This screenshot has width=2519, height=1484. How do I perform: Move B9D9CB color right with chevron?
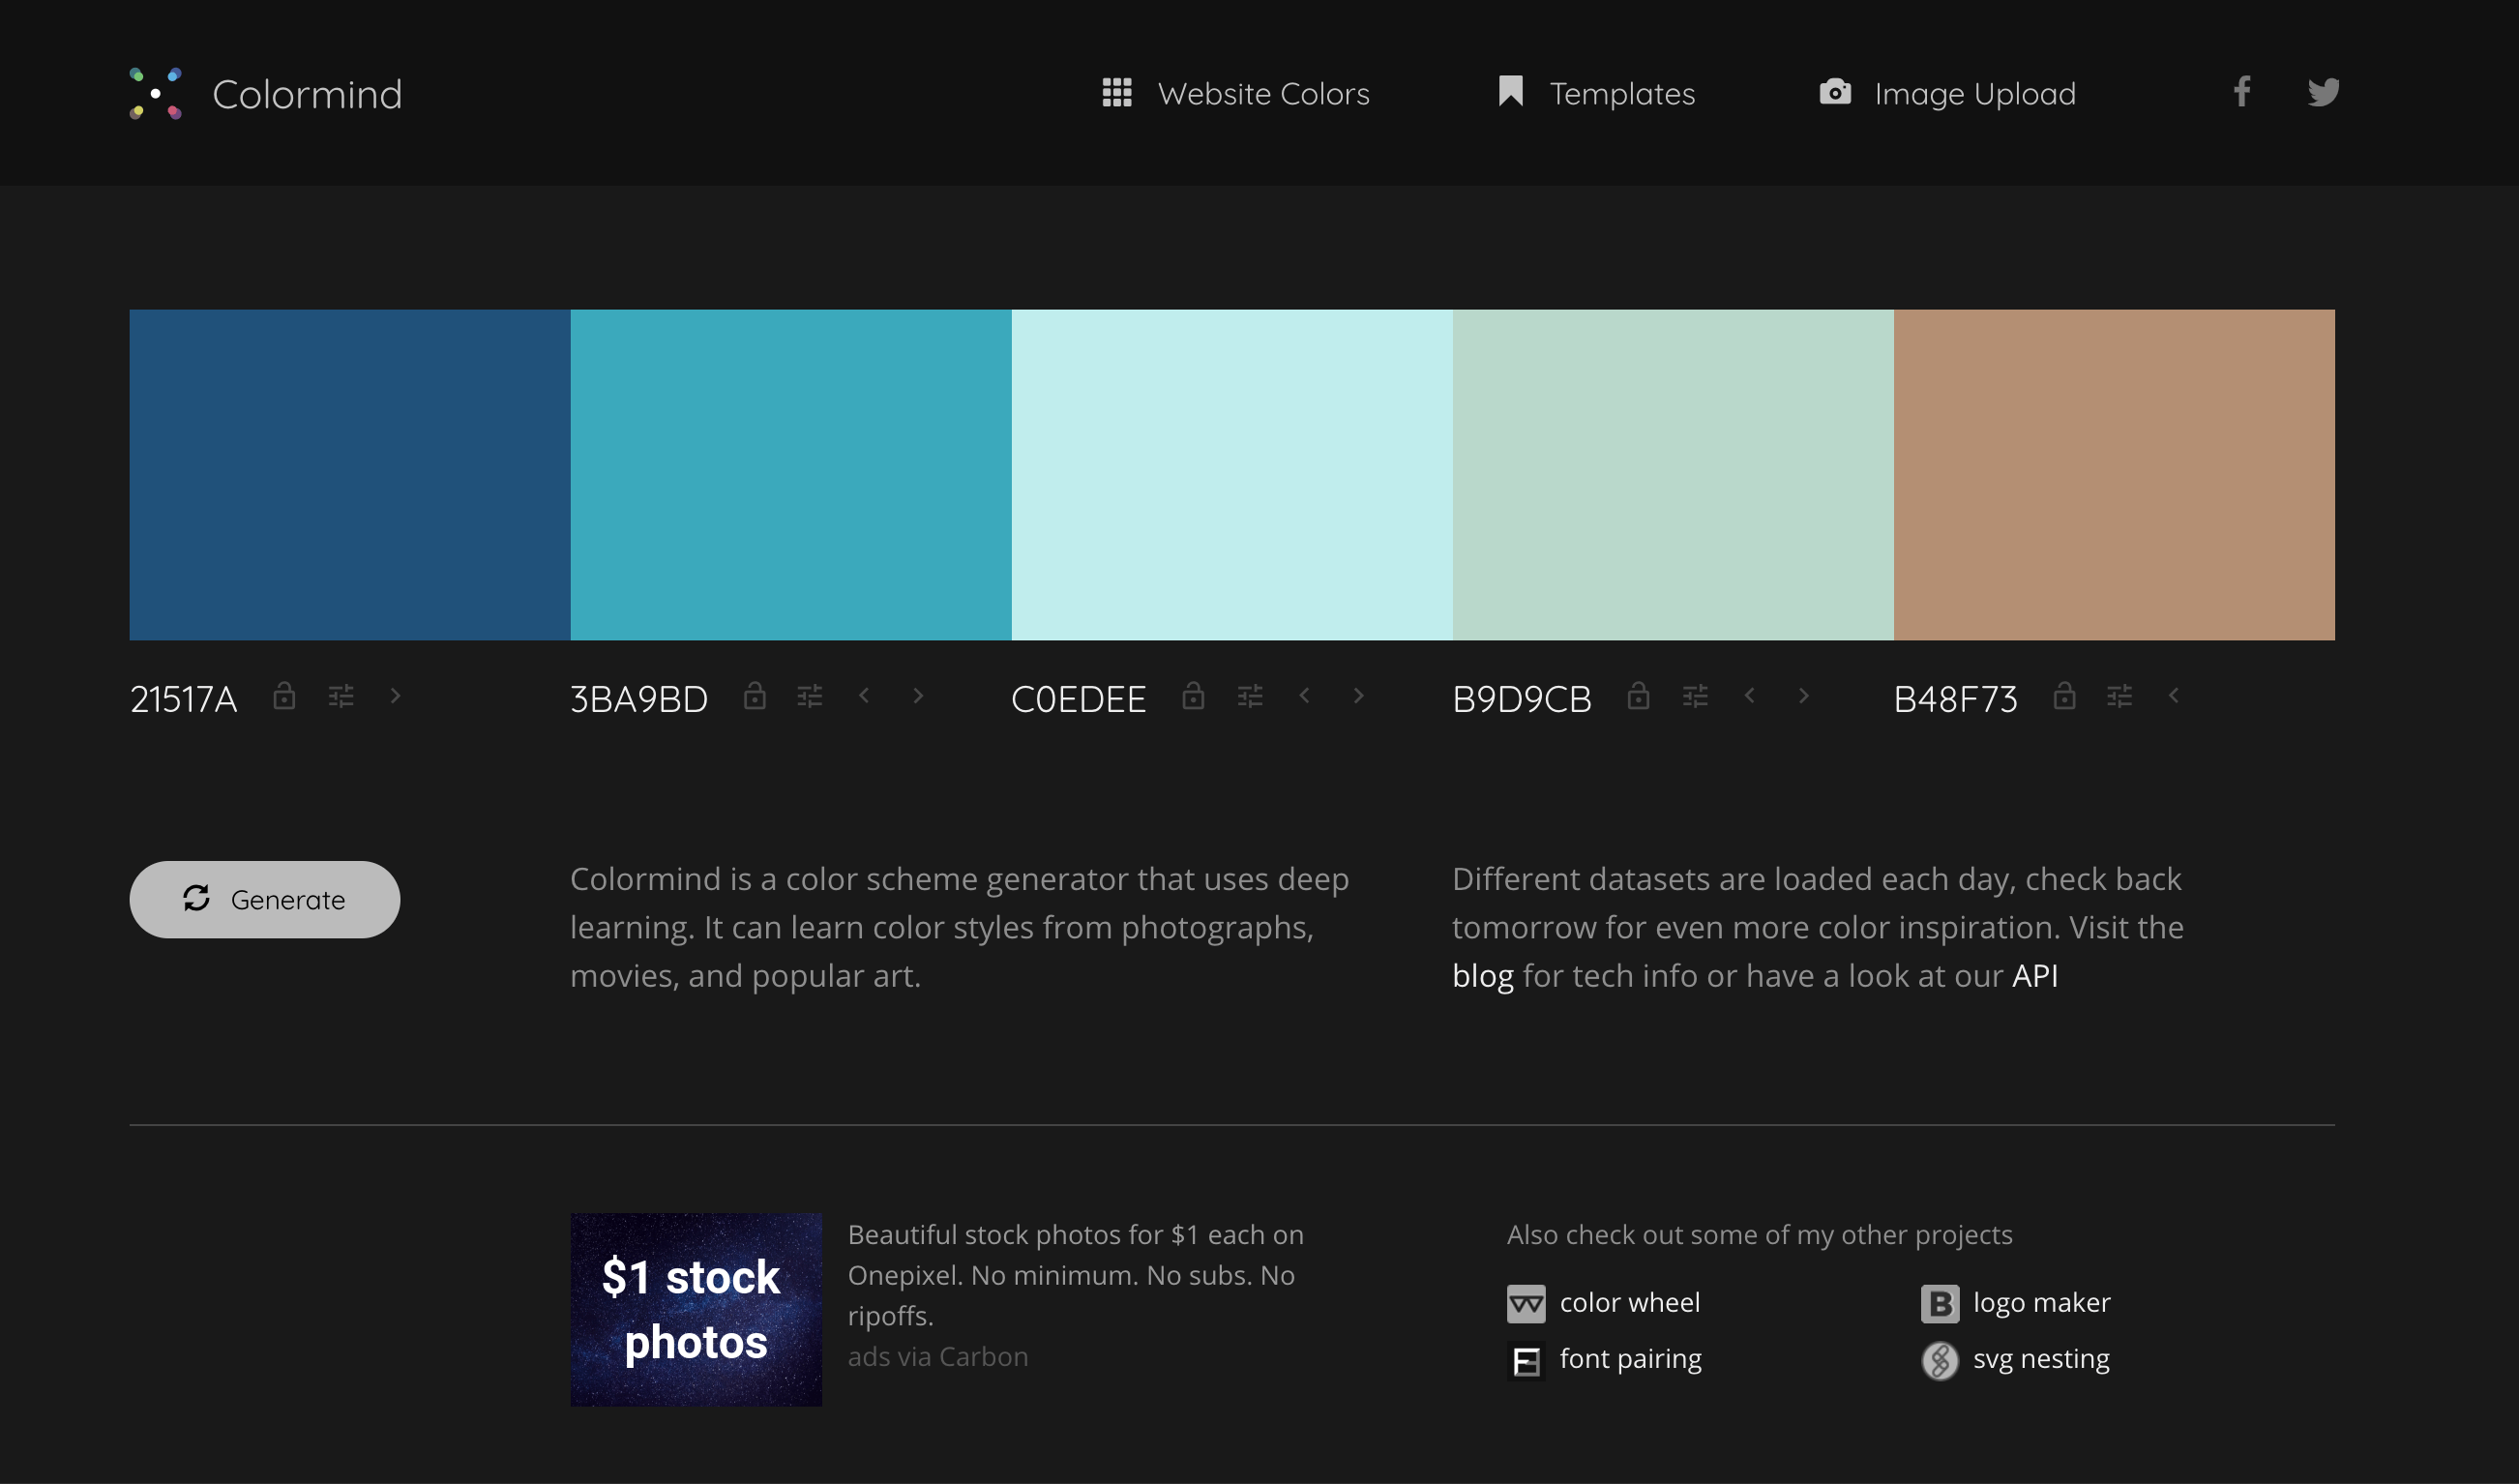pos(1803,695)
